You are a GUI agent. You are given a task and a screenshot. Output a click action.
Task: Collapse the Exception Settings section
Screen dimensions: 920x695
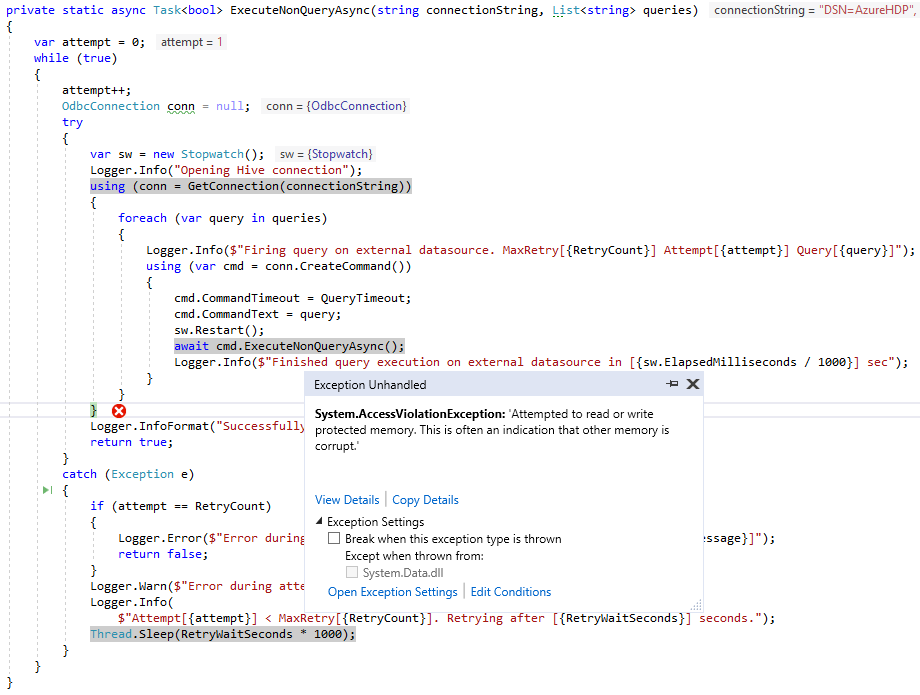[x=319, y=521]
